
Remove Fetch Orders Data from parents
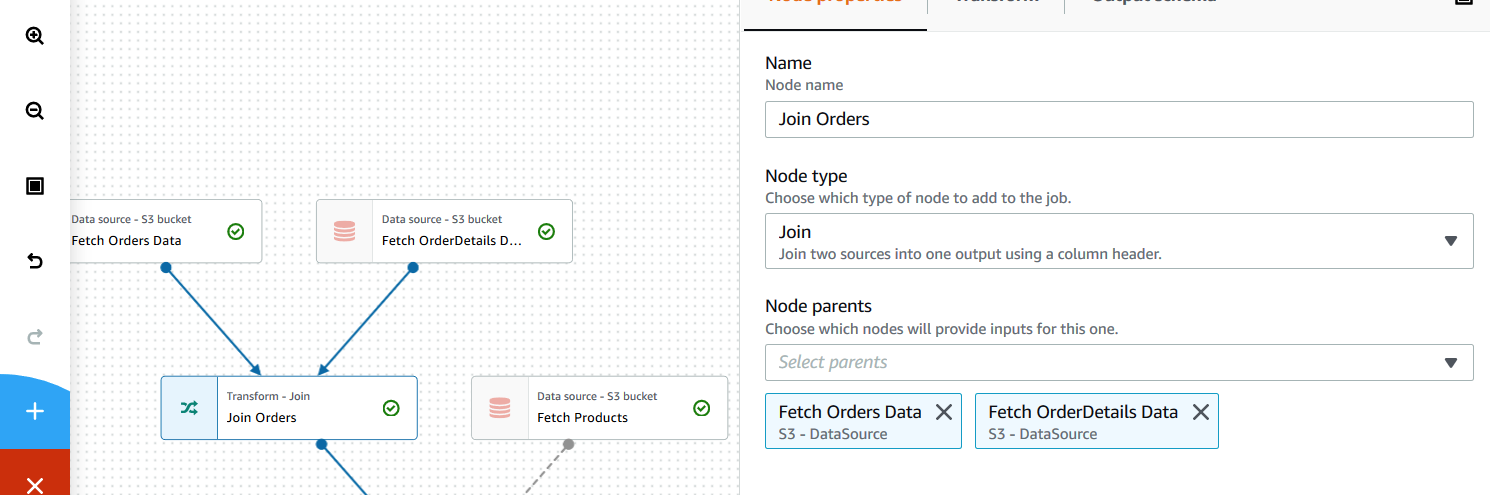[943, 412]
